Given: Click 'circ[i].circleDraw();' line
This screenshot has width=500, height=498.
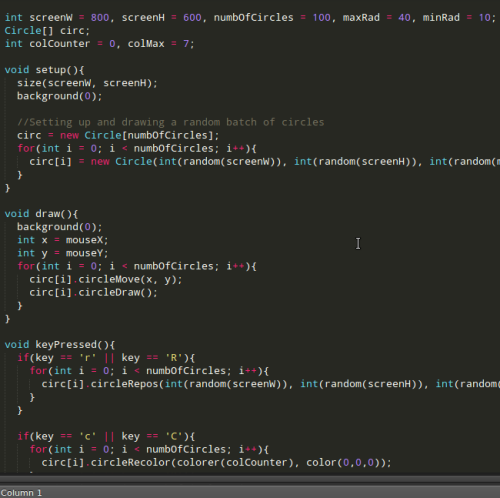Looking at the screenshot, I should click(x=93, y=292).
